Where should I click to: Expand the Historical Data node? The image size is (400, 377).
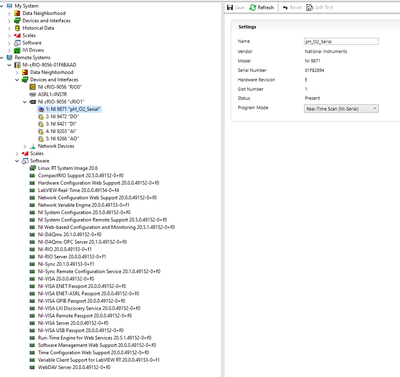pos(9,28)
